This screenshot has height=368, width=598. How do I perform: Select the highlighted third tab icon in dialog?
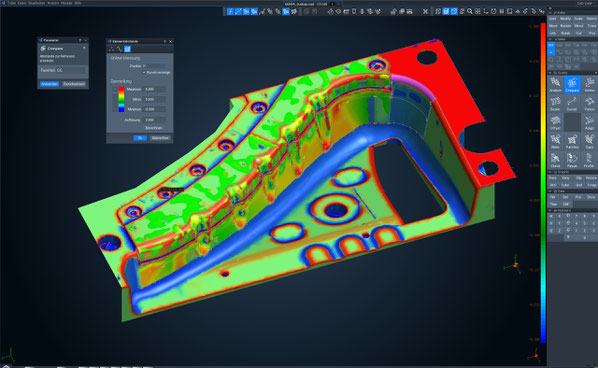pyautogui.click(x=127, y=49)
